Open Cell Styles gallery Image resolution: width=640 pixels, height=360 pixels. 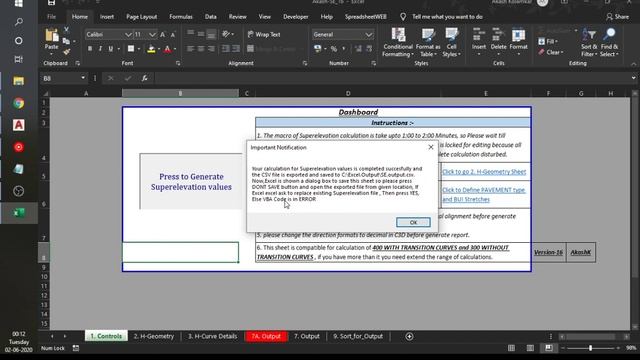tap(451, 42)
